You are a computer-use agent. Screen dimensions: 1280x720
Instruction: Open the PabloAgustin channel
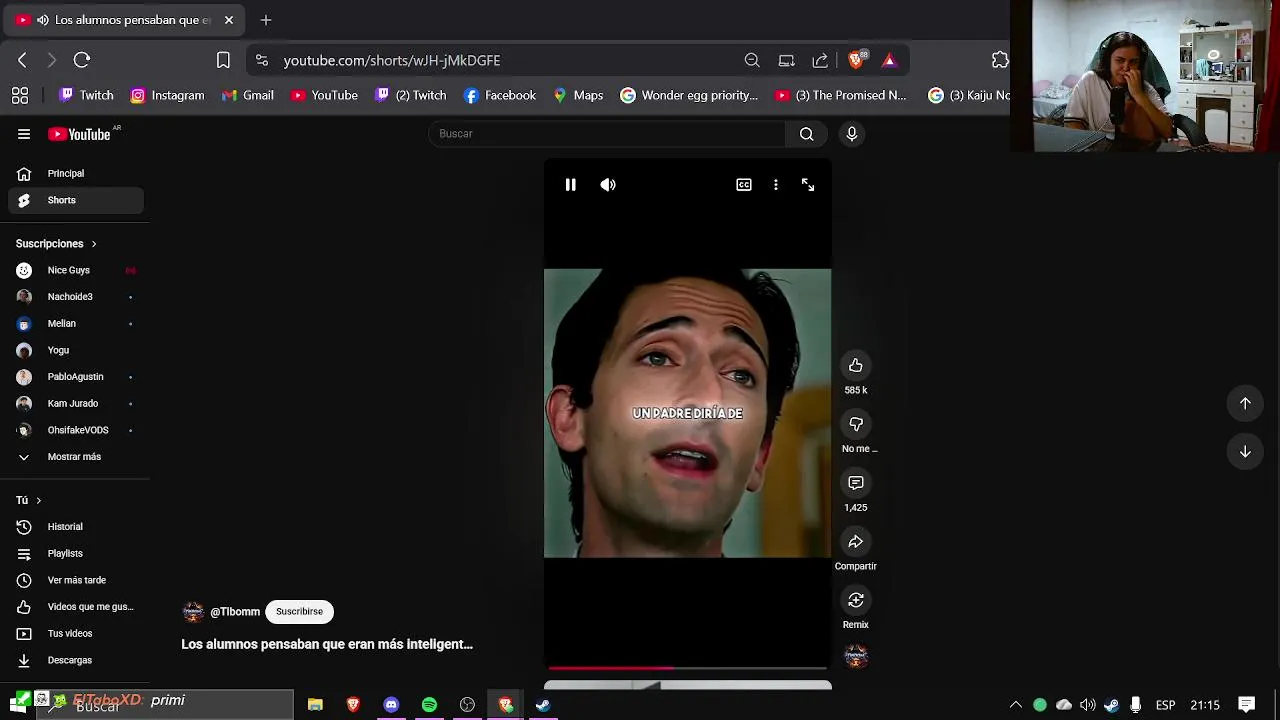pos(76,377)
